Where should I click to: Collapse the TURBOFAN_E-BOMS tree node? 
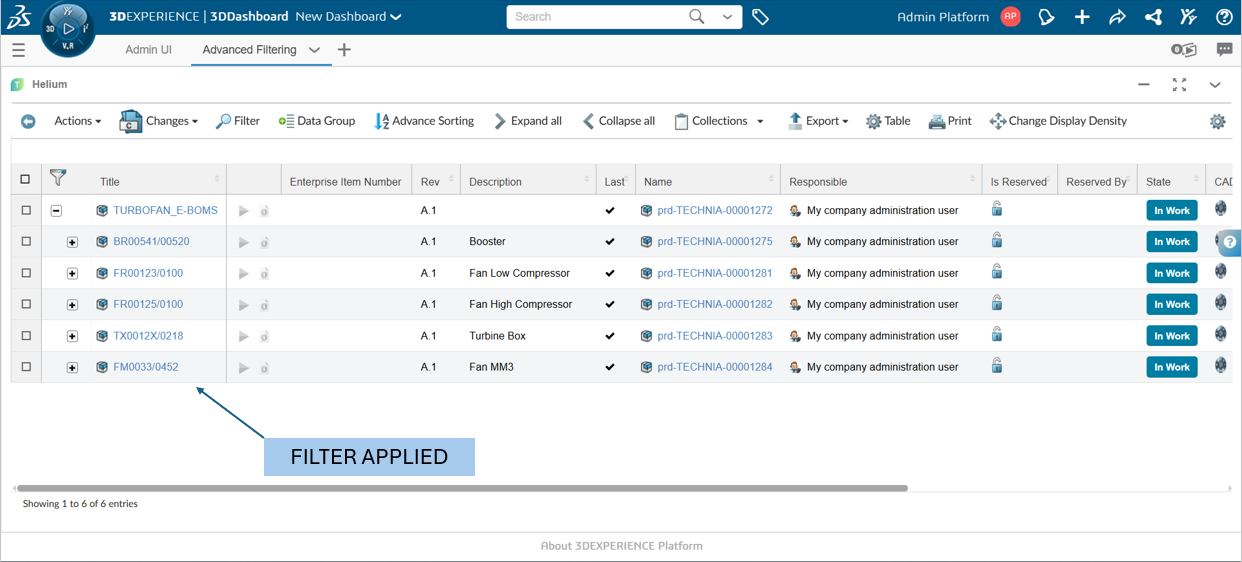[56, 211]
